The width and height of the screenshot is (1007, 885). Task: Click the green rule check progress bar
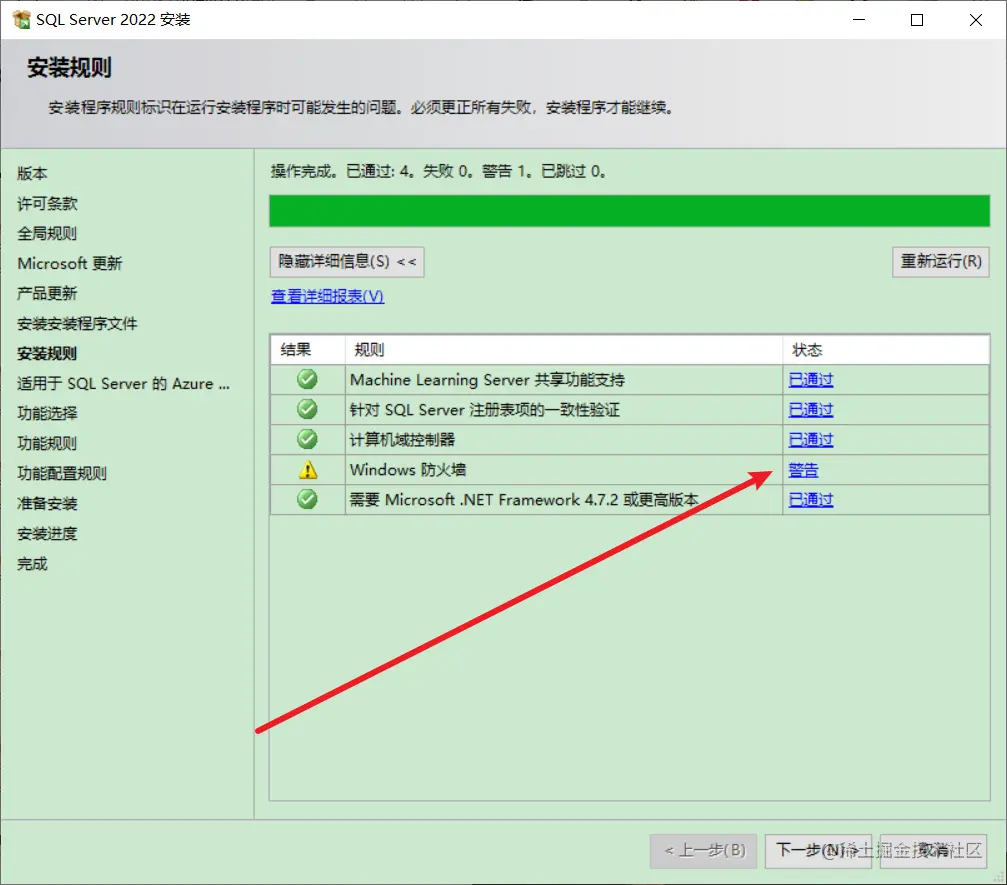pos(629,211)
